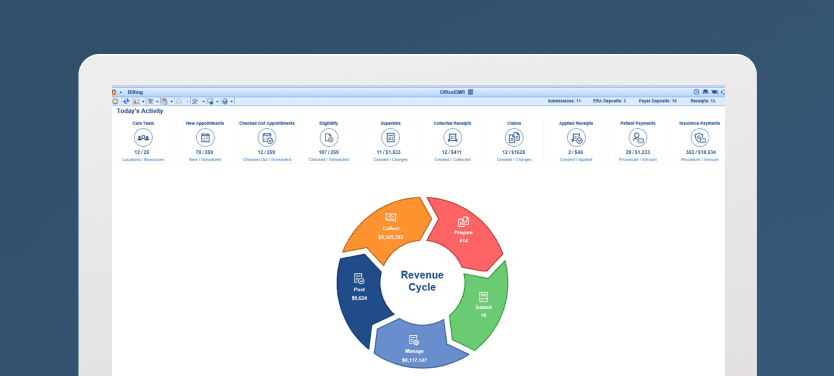Click the grid icon beside OfficeEMR title
This screenshot has height=376, width=834.
pyautogui.click(x=470, y=92)
